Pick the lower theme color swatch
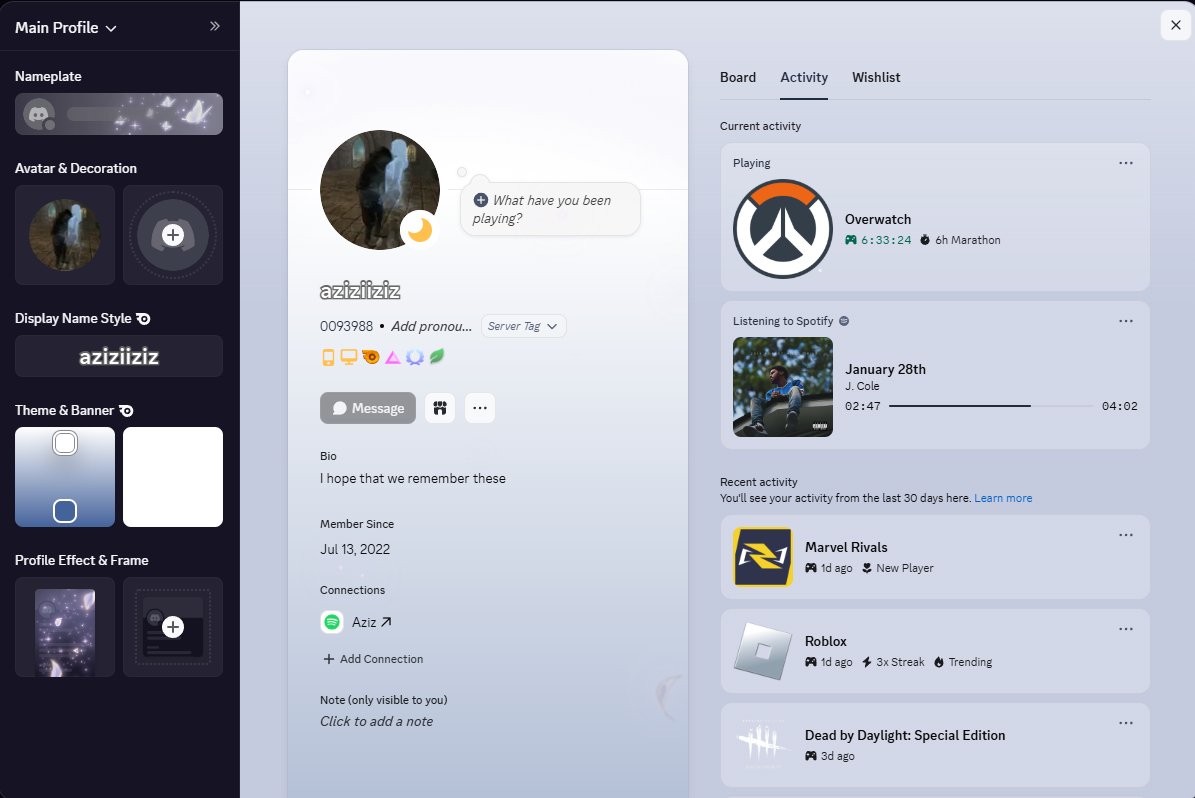This screenshot has height=798, width=1195. point(65,511)
